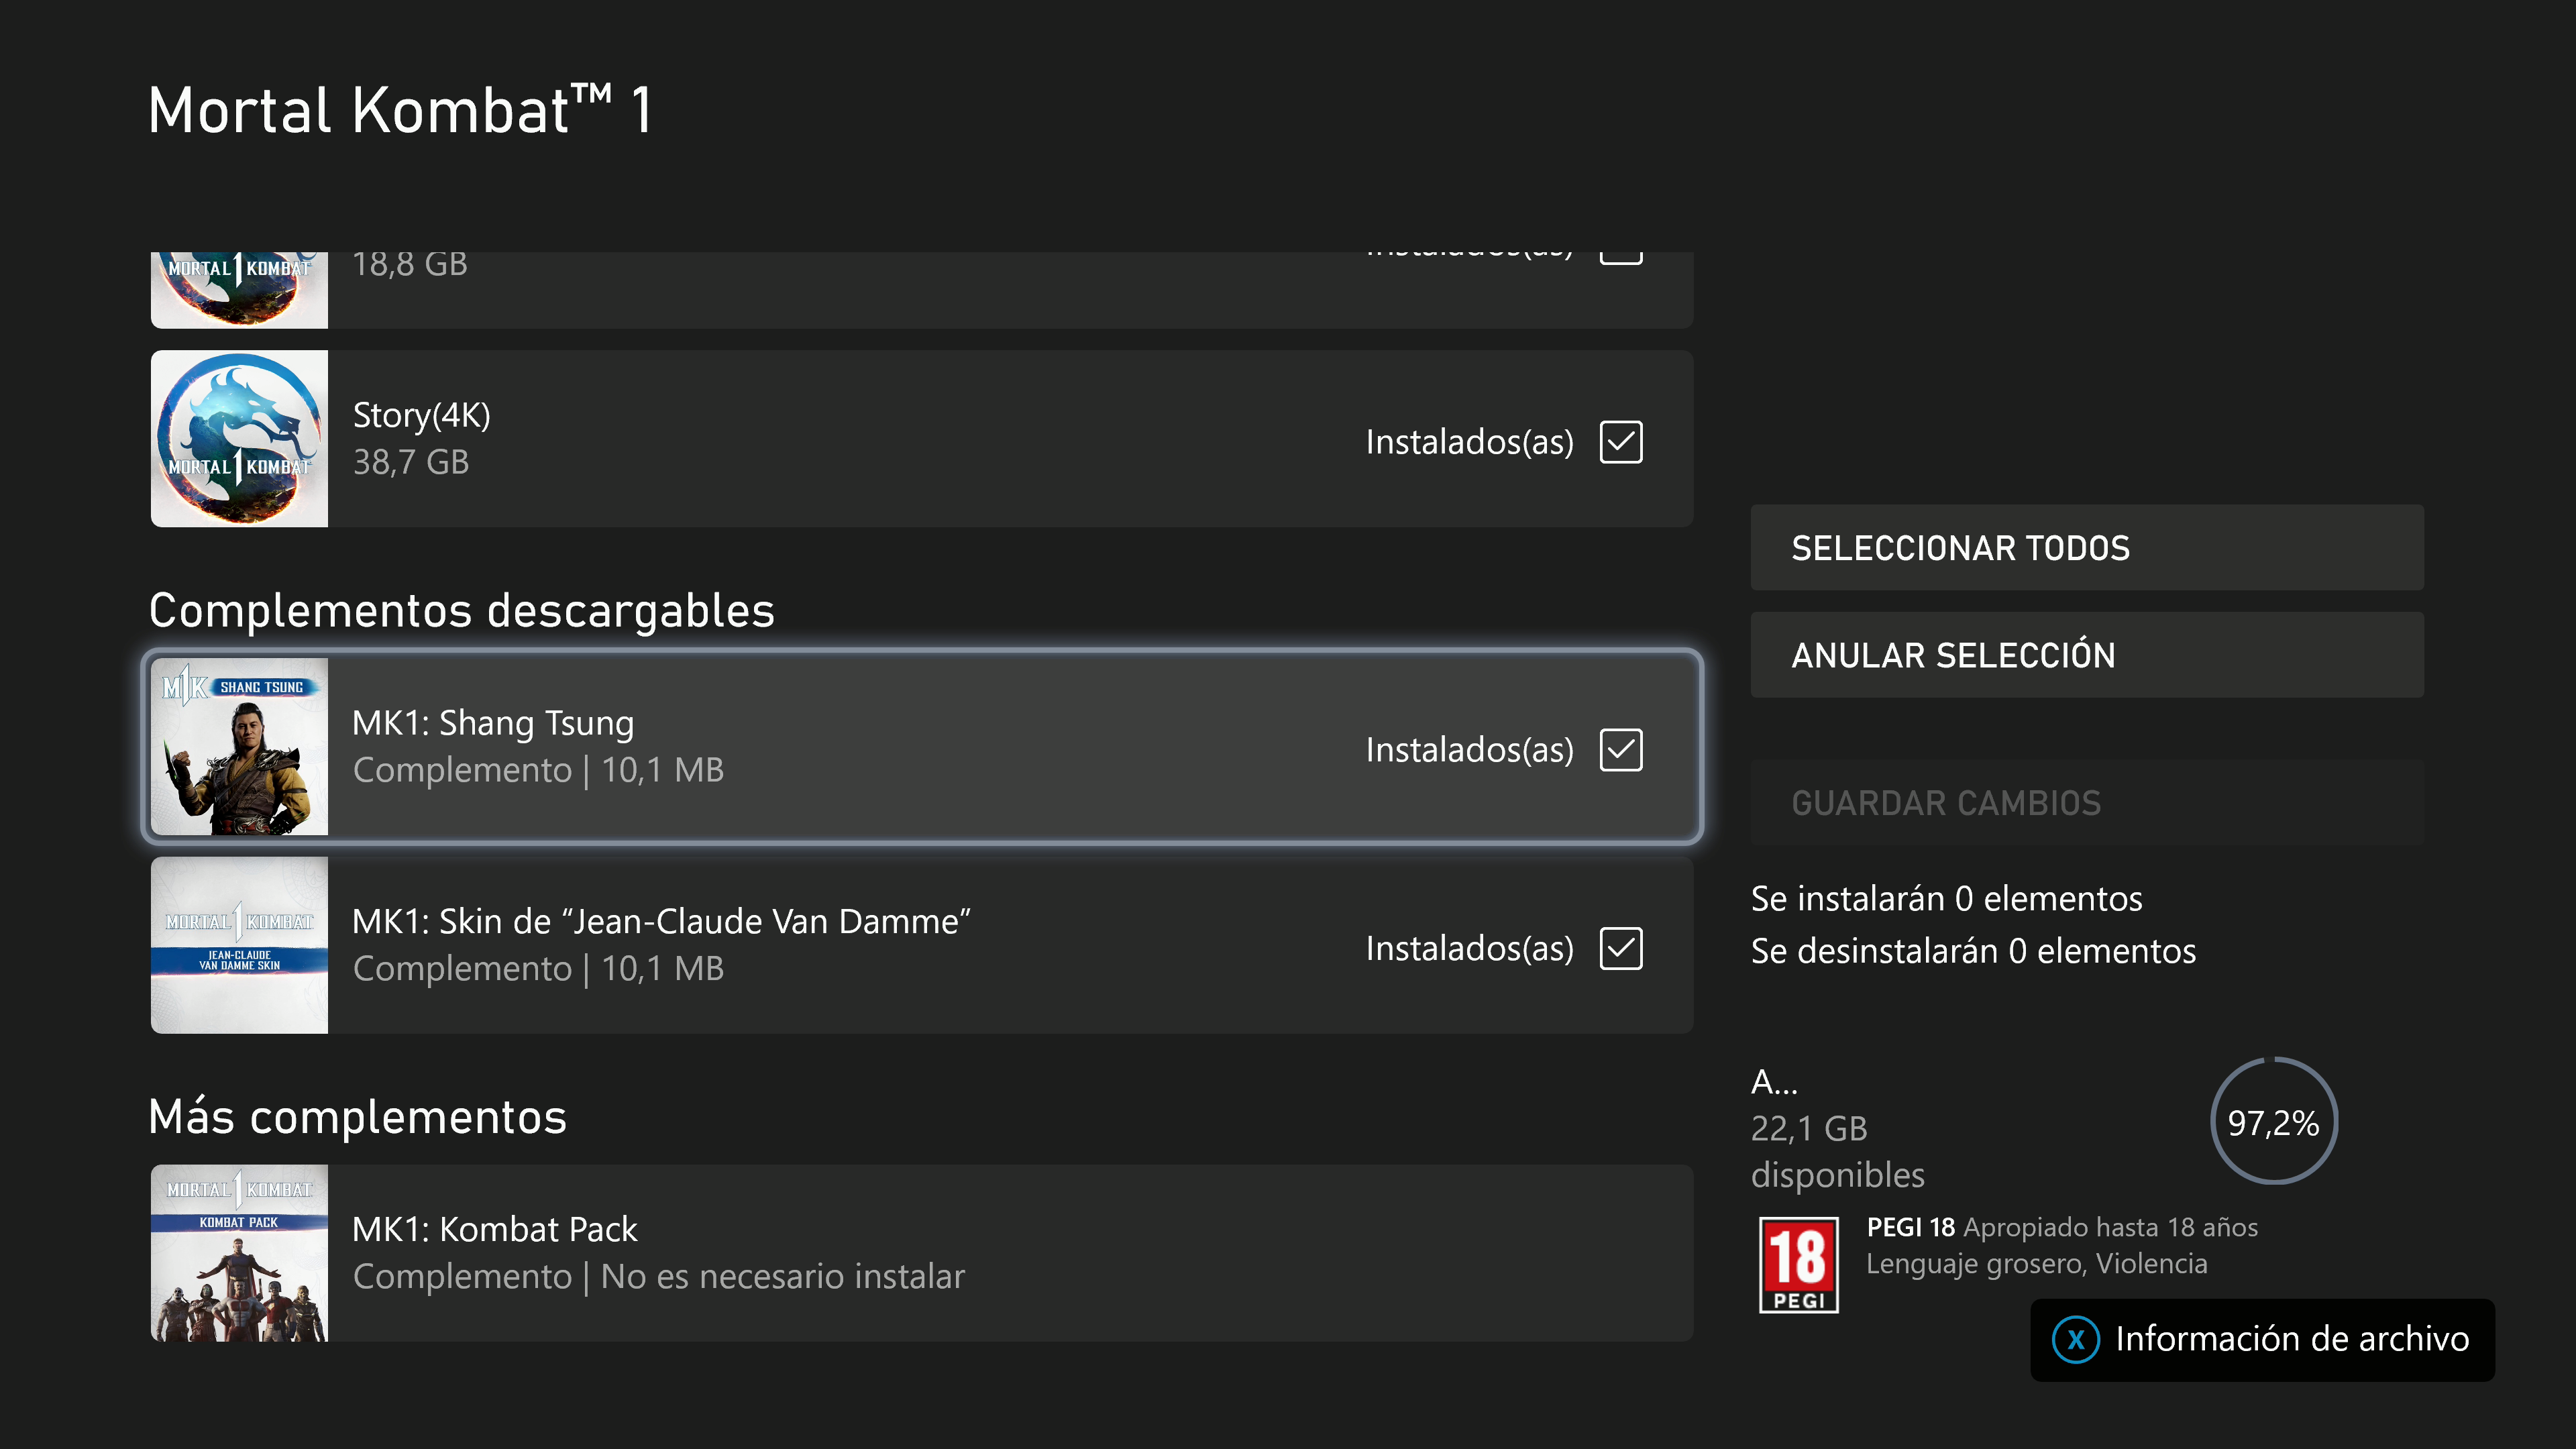Click the Instalados(as) label for Story(4K)

point(1469,442)
